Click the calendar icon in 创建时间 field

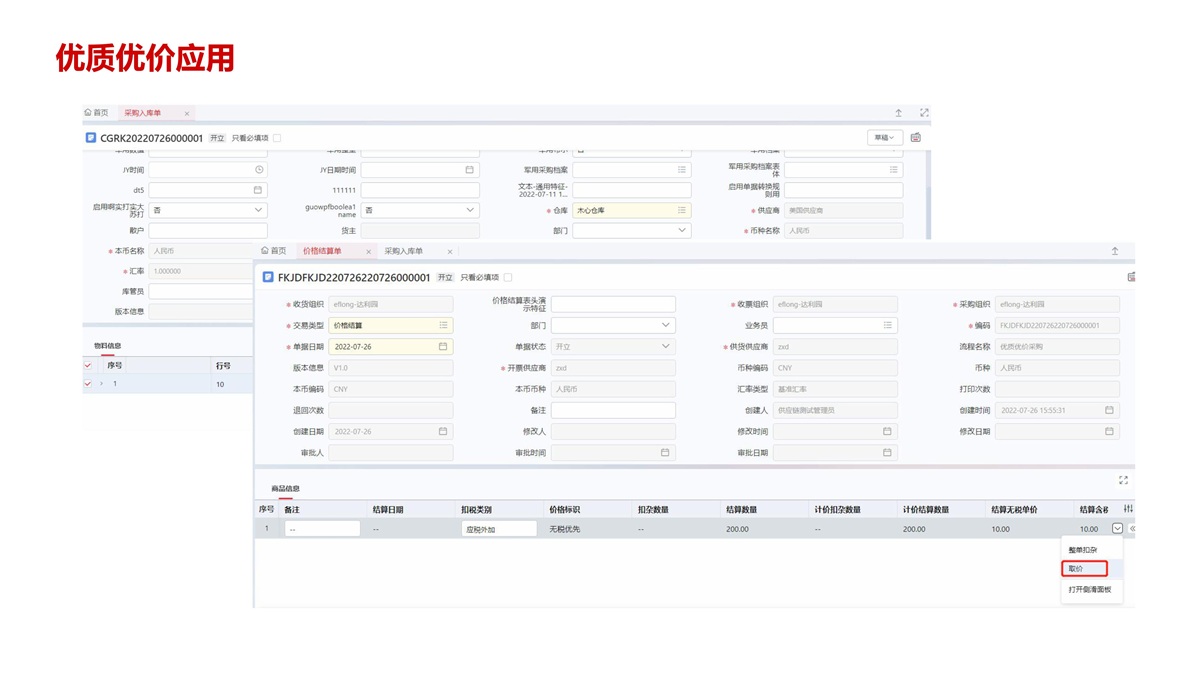click(x=1109, y=410)
